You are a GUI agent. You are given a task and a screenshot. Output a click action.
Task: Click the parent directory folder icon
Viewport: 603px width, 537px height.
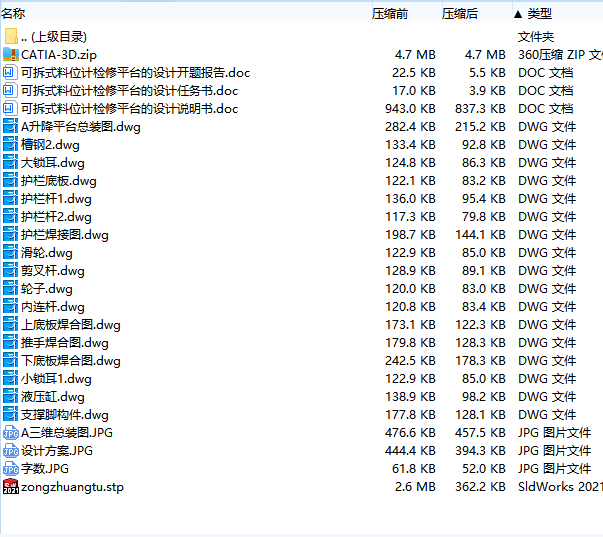coord(11,37)
